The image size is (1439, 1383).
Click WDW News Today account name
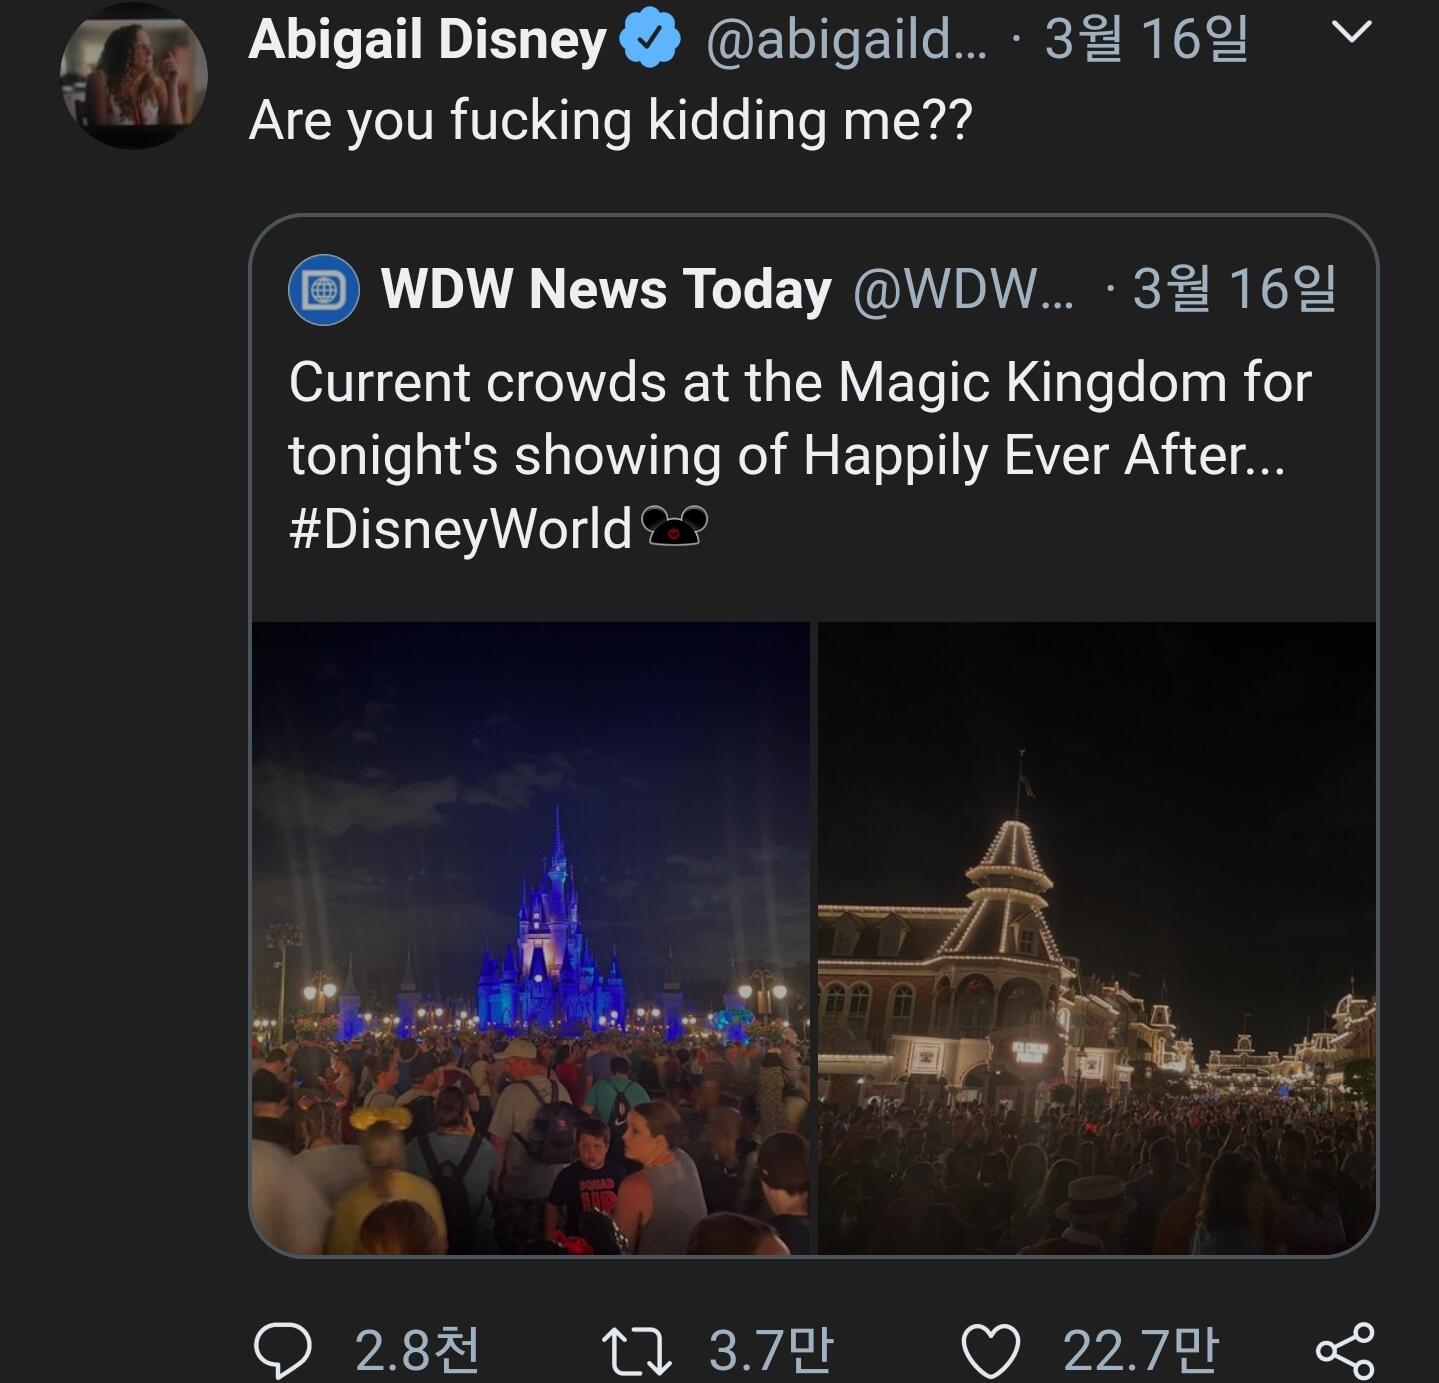(606, 290)
